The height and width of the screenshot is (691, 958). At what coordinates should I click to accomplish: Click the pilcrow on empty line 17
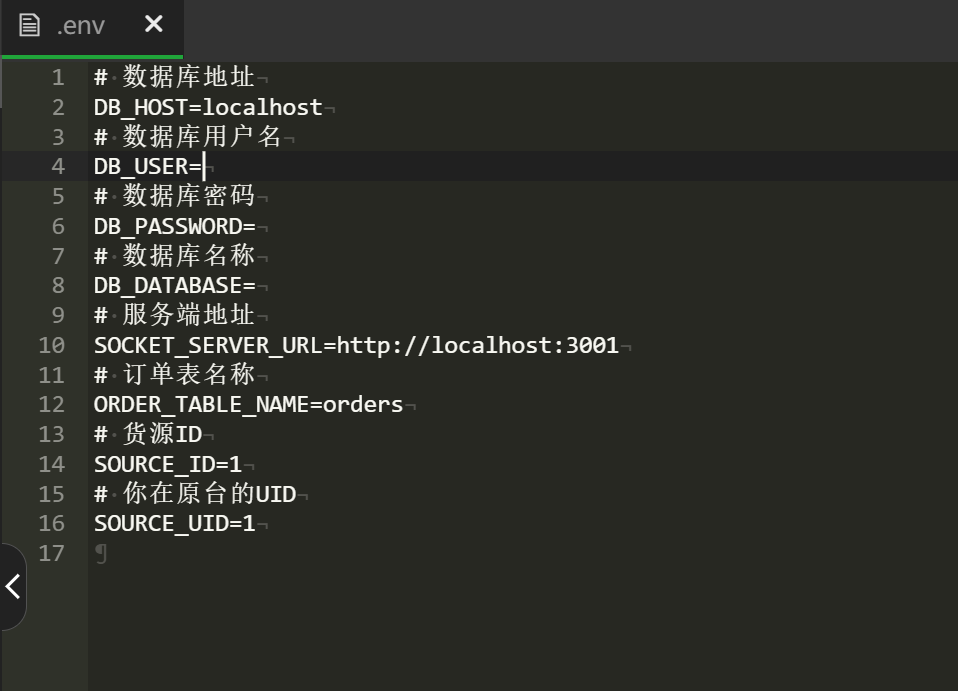click(100, 554)
